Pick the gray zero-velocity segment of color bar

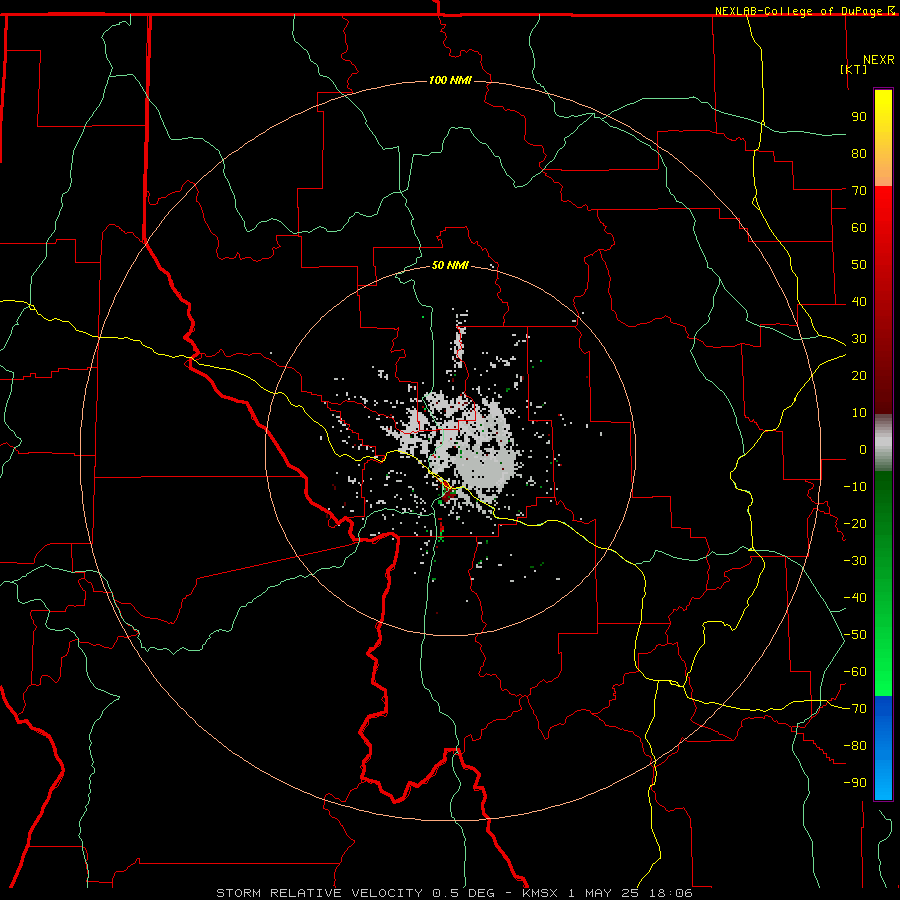pos(883,442)
